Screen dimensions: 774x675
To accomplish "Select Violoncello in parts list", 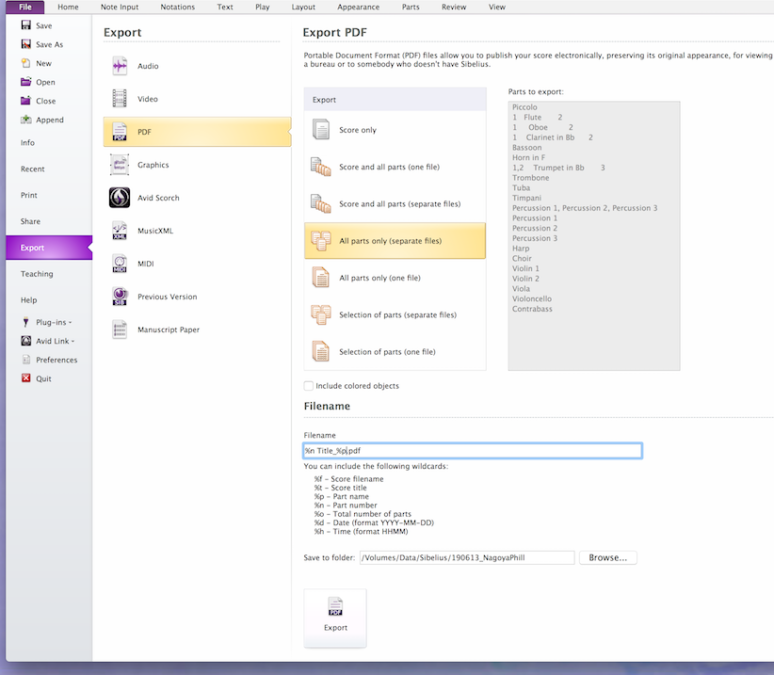I will coord(532,298).
